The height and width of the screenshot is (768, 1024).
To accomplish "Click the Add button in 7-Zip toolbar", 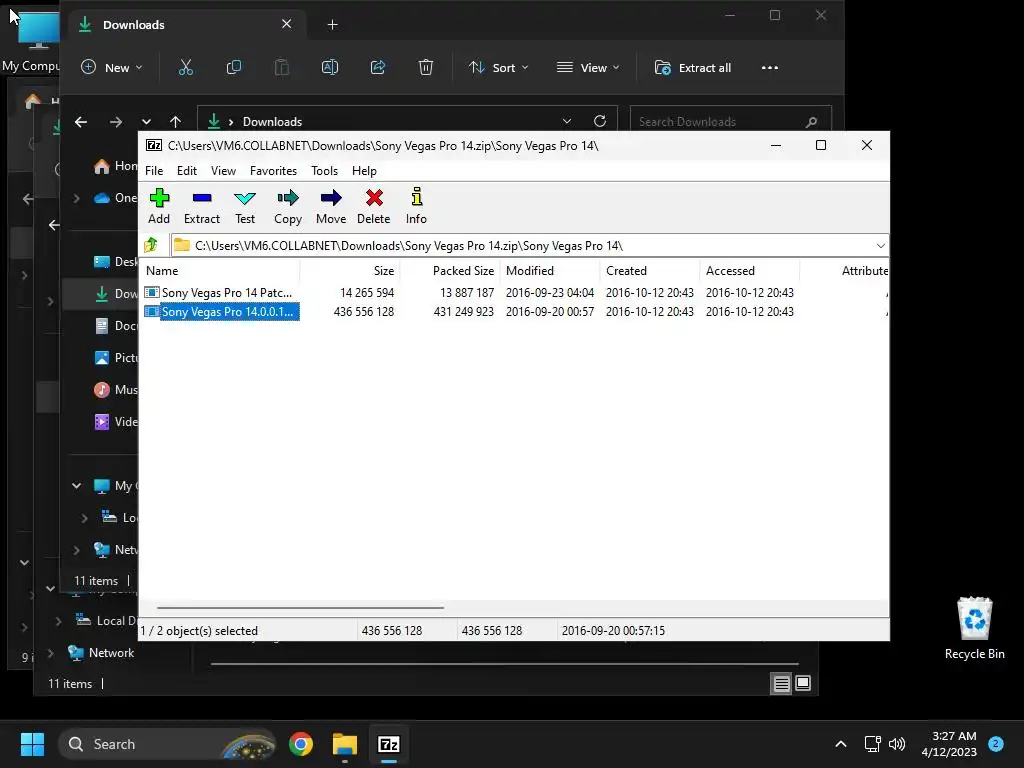I will (159, 206).
